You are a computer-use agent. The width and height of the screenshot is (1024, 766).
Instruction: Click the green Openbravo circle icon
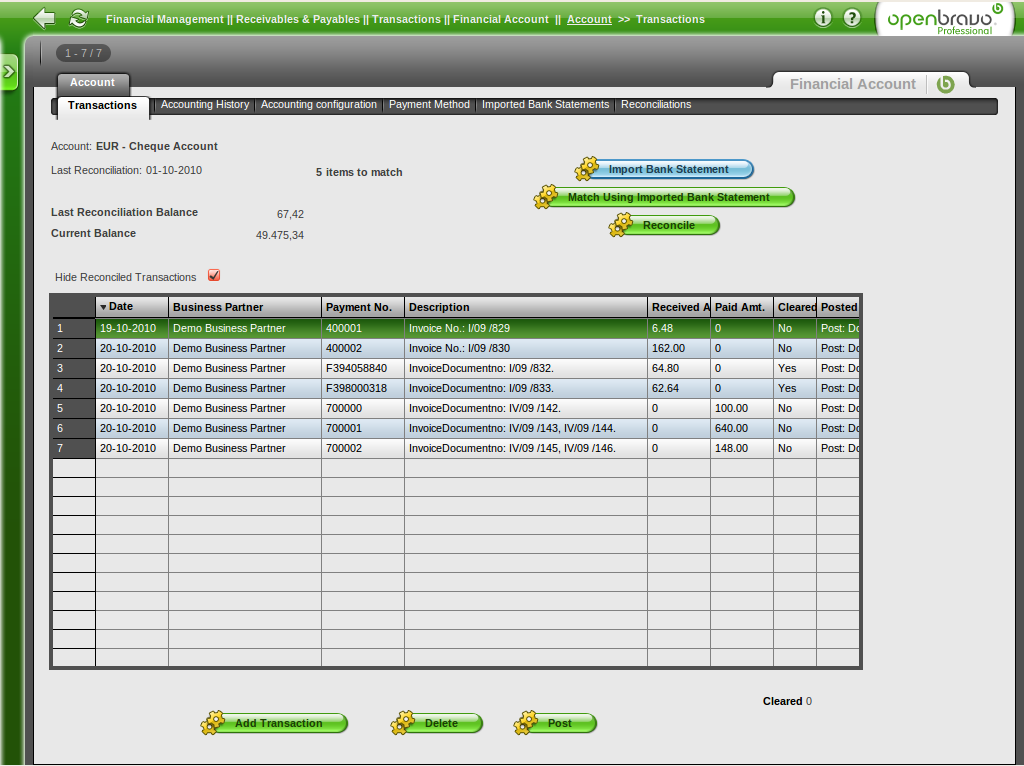945,84
